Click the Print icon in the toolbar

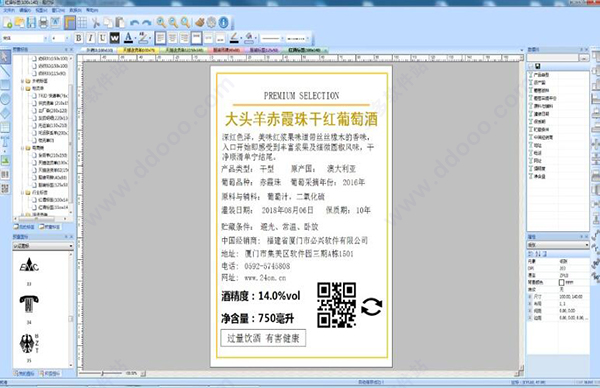coord(43,23)
